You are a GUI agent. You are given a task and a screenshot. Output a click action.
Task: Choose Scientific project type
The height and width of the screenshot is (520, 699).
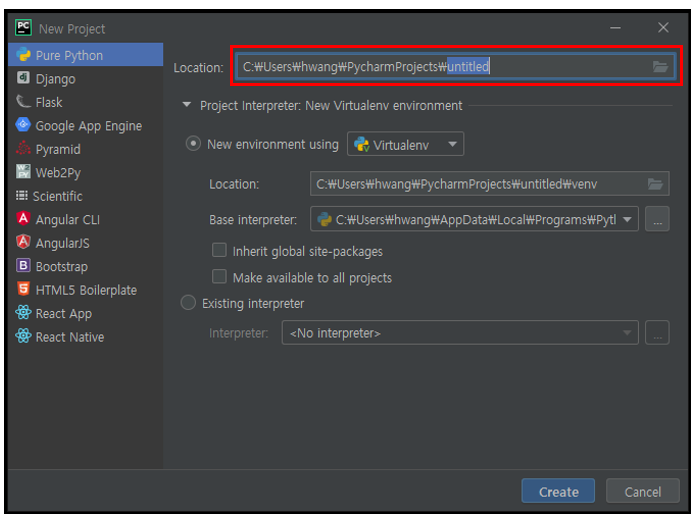[x=86, y=196]
